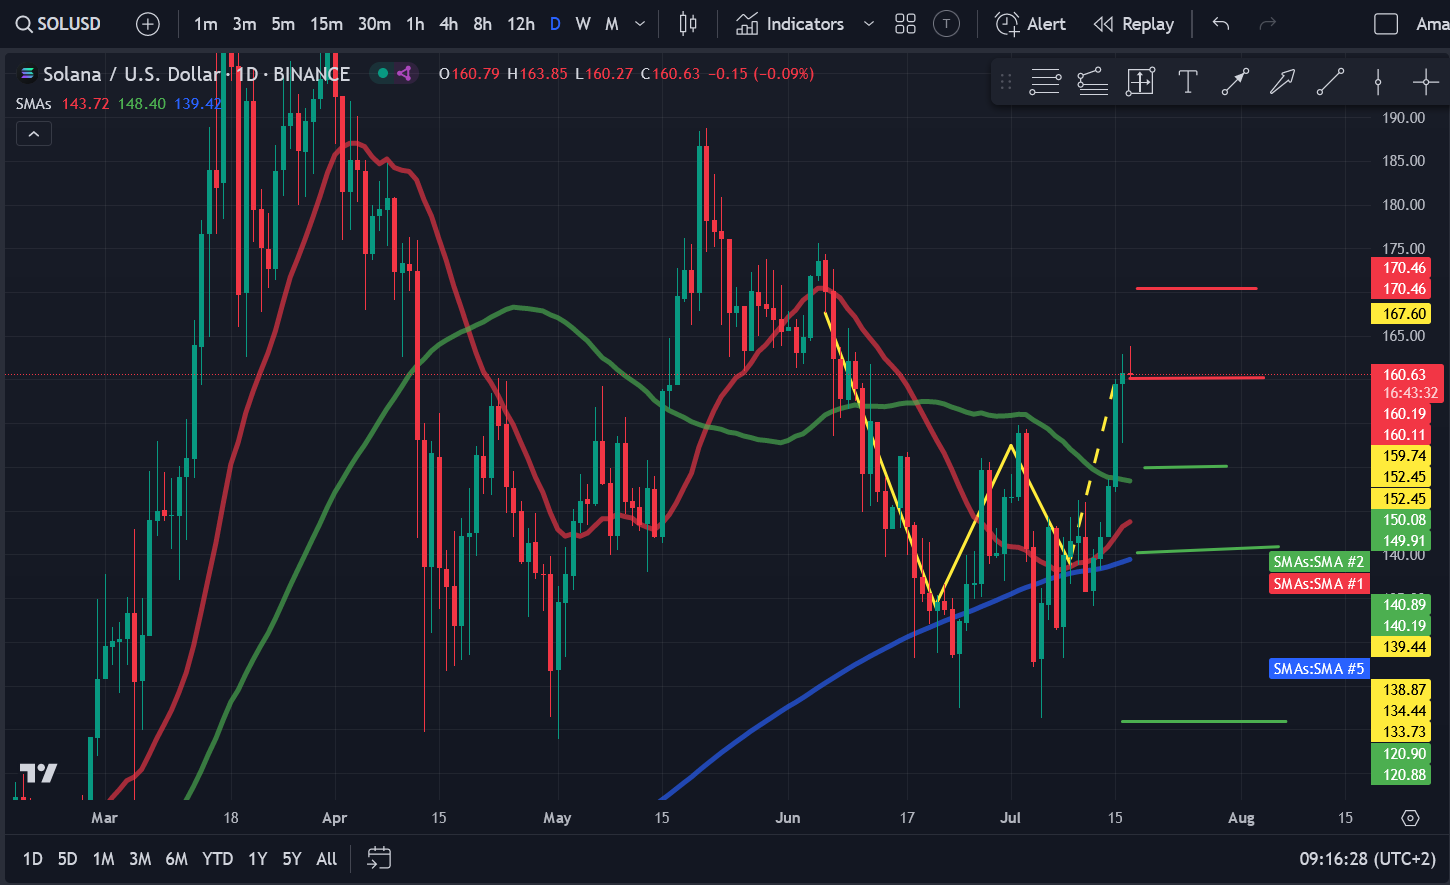
Task: Select the arrow marker tool
Action: coord(1283,82)
